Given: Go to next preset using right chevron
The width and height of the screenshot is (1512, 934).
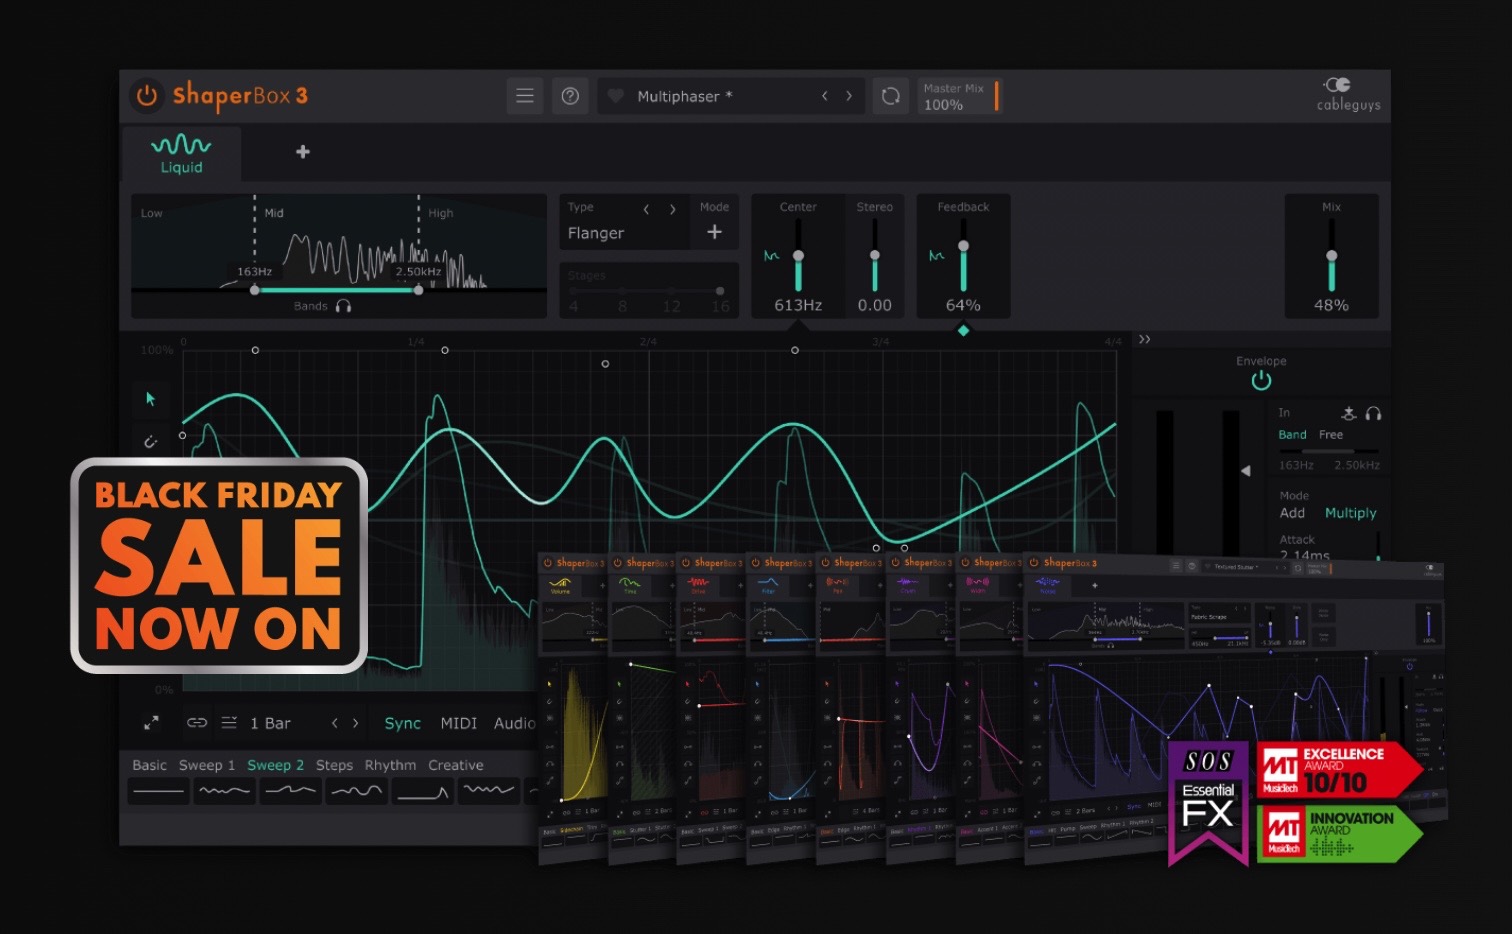Looking at the screenshot, I should 849,96.
